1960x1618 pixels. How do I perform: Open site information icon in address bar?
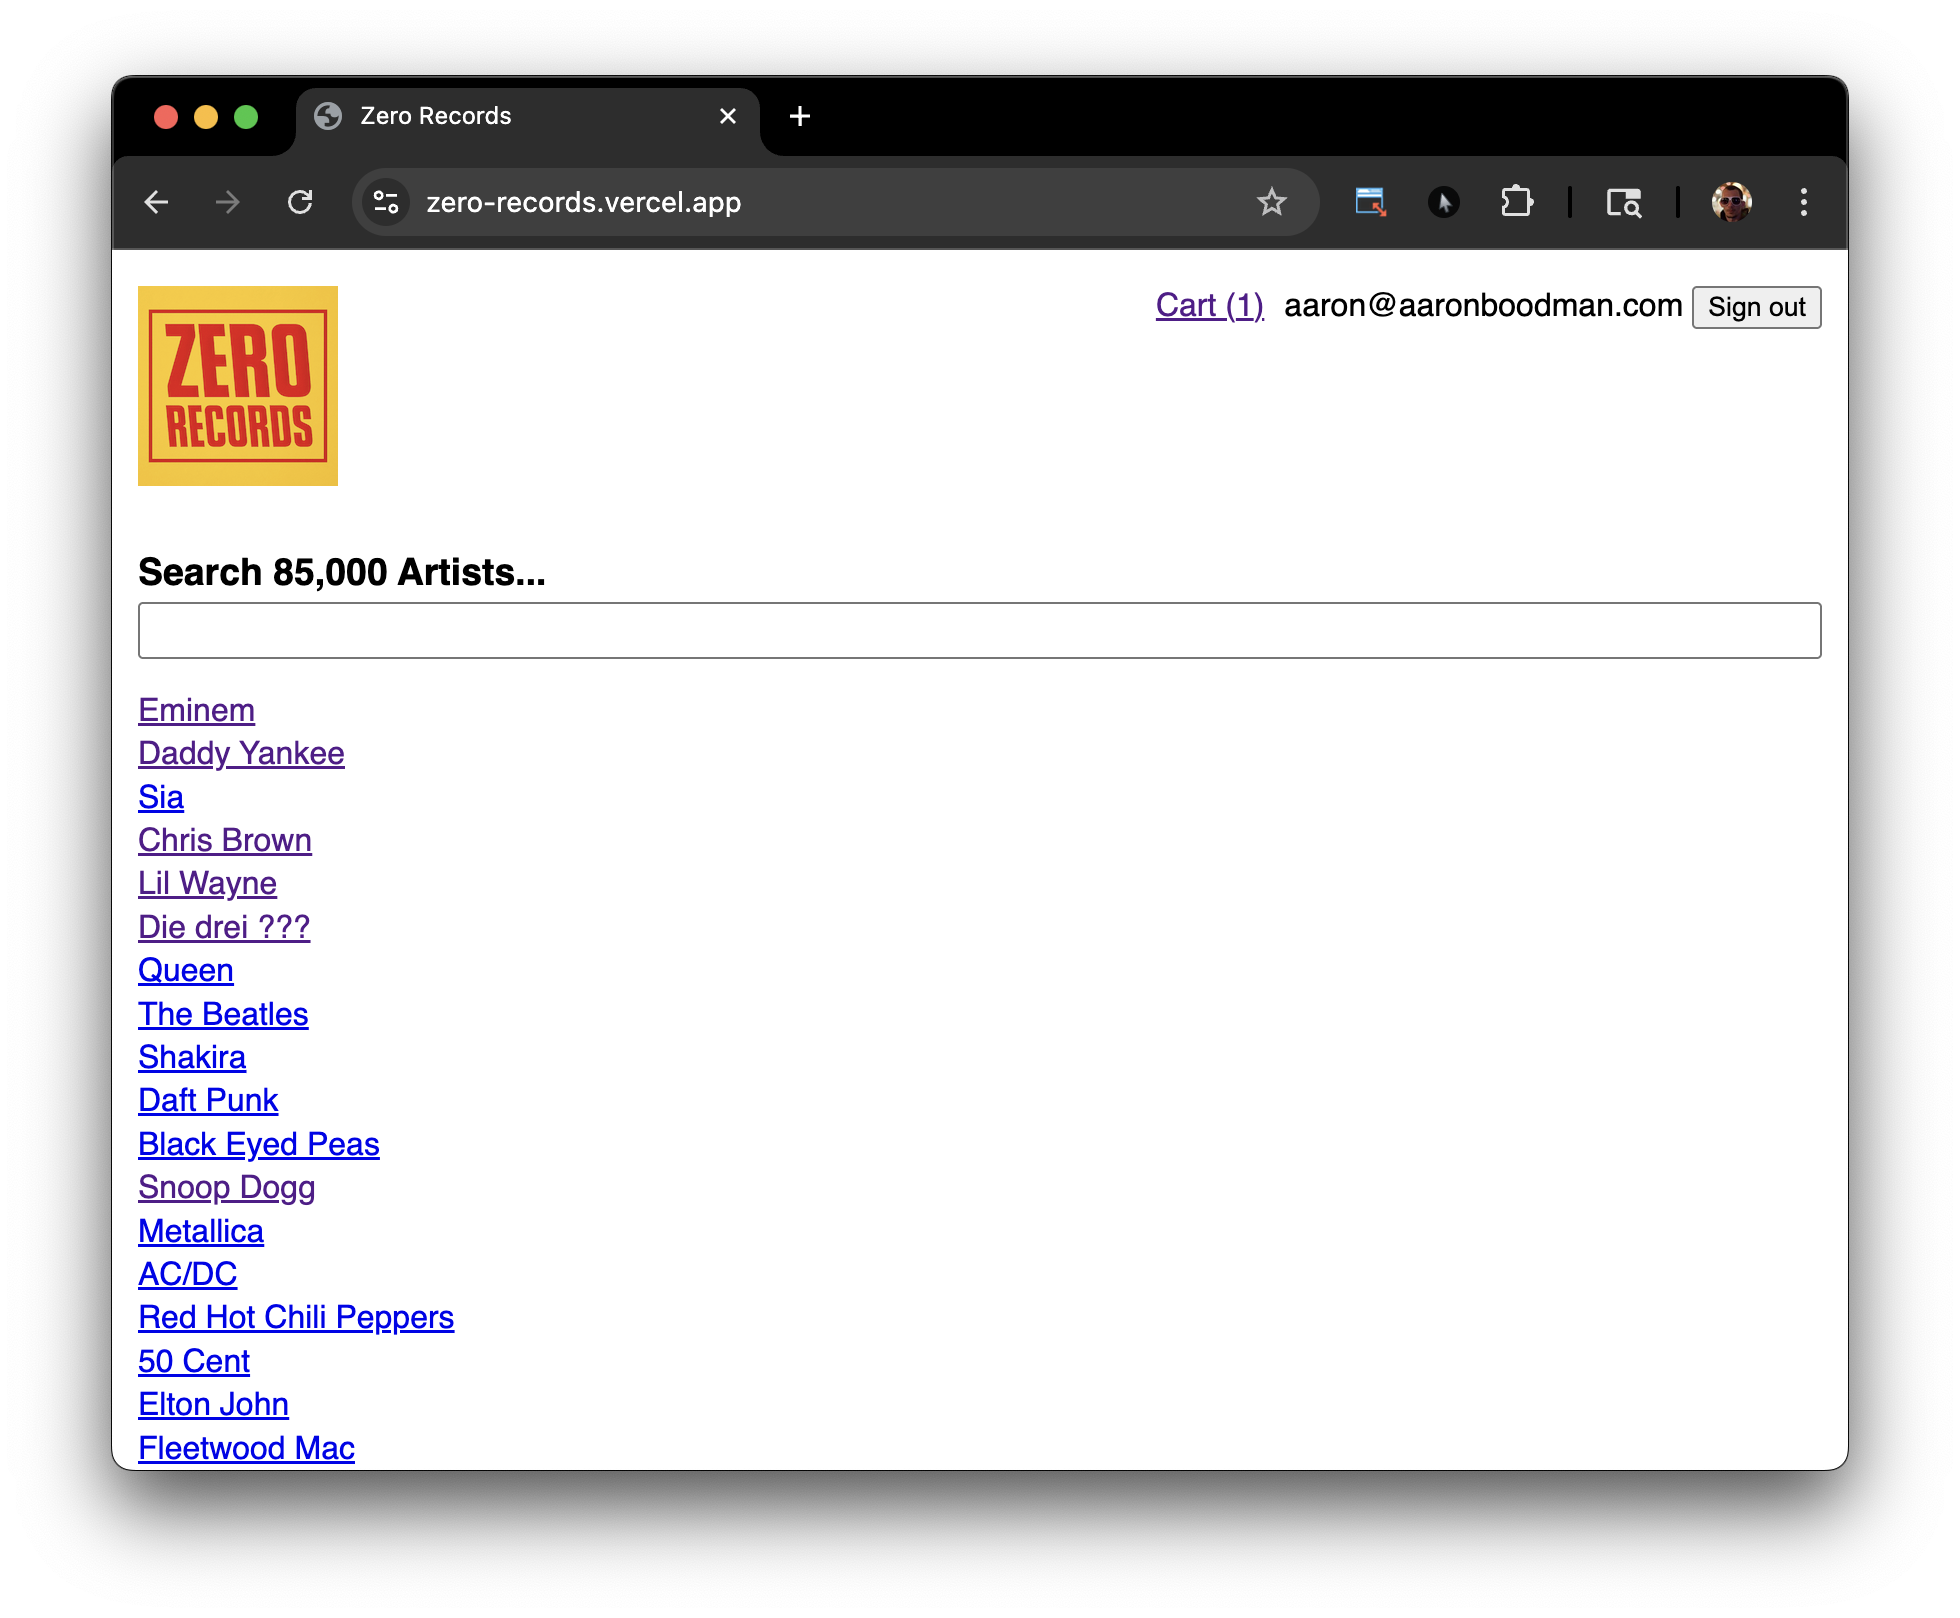tap(386, 203)
